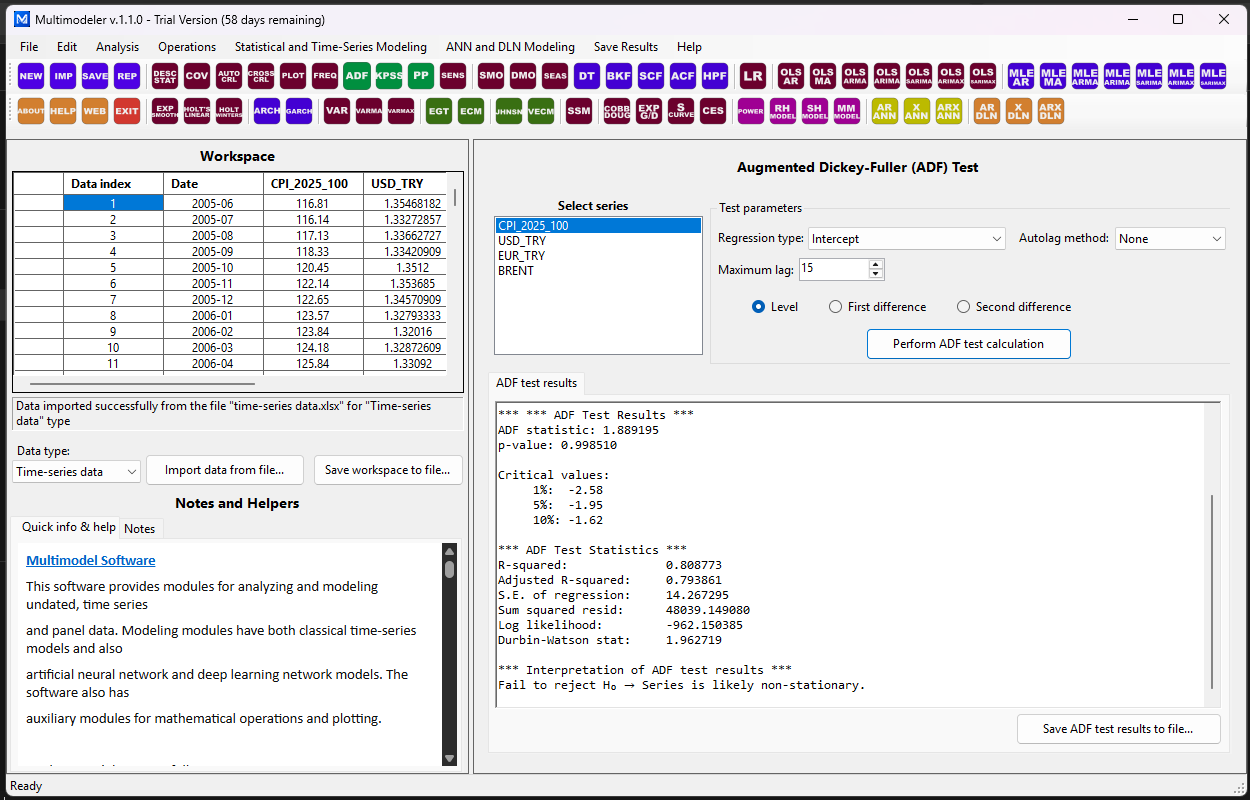The width and height of the screenshot is (1250, 800).
Task: Open the ARX DLN model icon
Action: [1051, 111]
